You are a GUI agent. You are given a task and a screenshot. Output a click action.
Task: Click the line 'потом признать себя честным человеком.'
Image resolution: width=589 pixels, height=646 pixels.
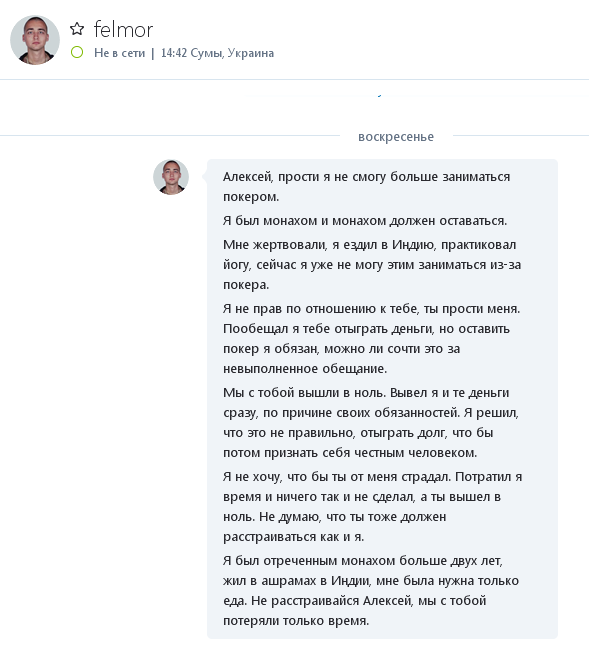pos(350,453)
